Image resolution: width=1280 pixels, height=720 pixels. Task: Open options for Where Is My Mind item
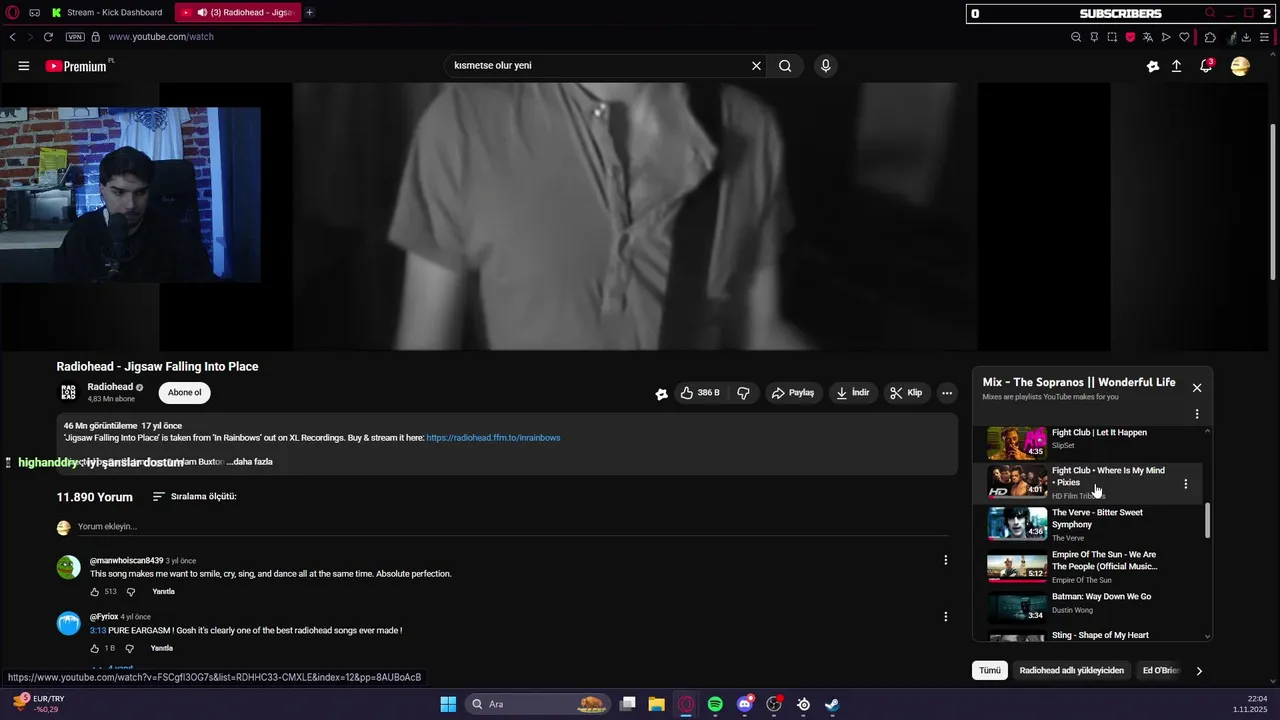point(1186,484)
